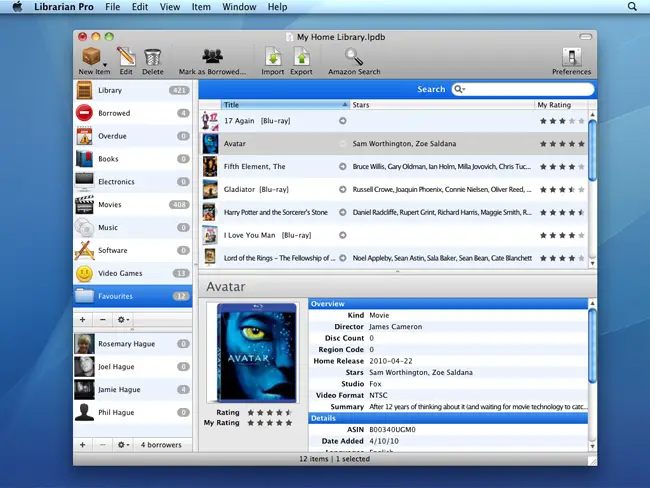This screenshot has height=488, width=650.
Task: Open the Item menu
Action: (201, 7)
